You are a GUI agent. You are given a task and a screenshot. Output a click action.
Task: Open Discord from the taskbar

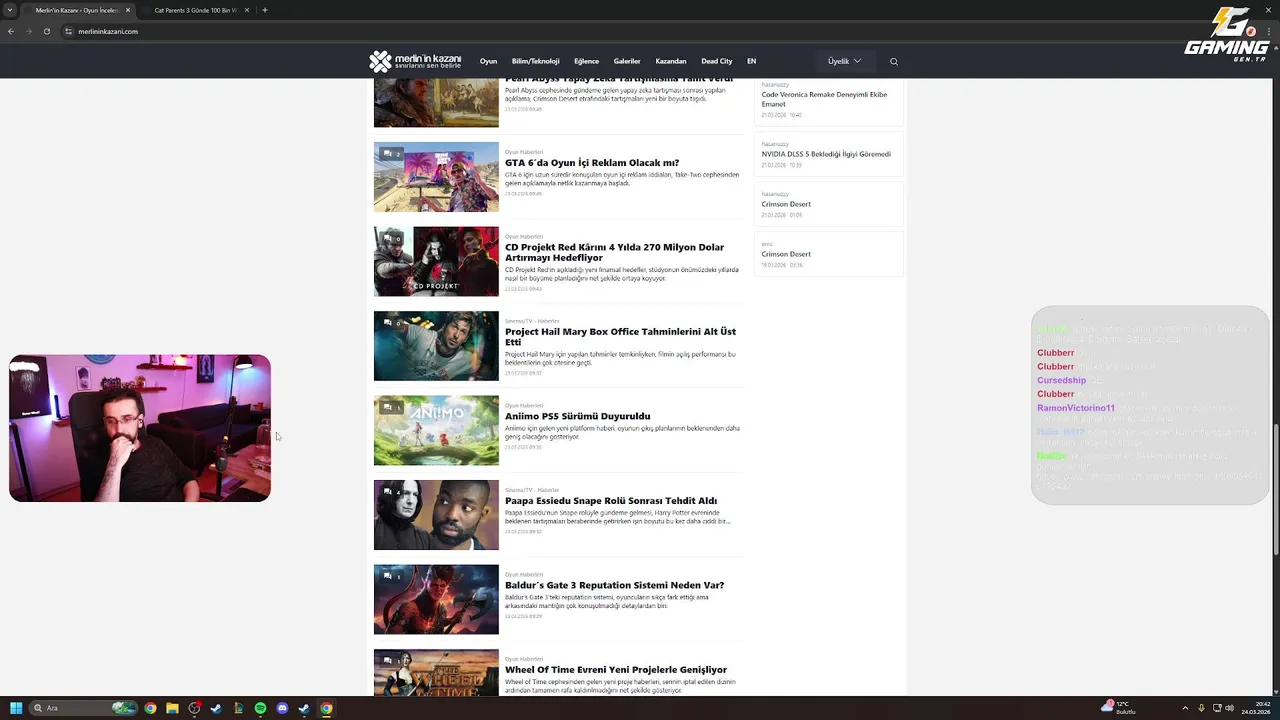tap(282, 708)
